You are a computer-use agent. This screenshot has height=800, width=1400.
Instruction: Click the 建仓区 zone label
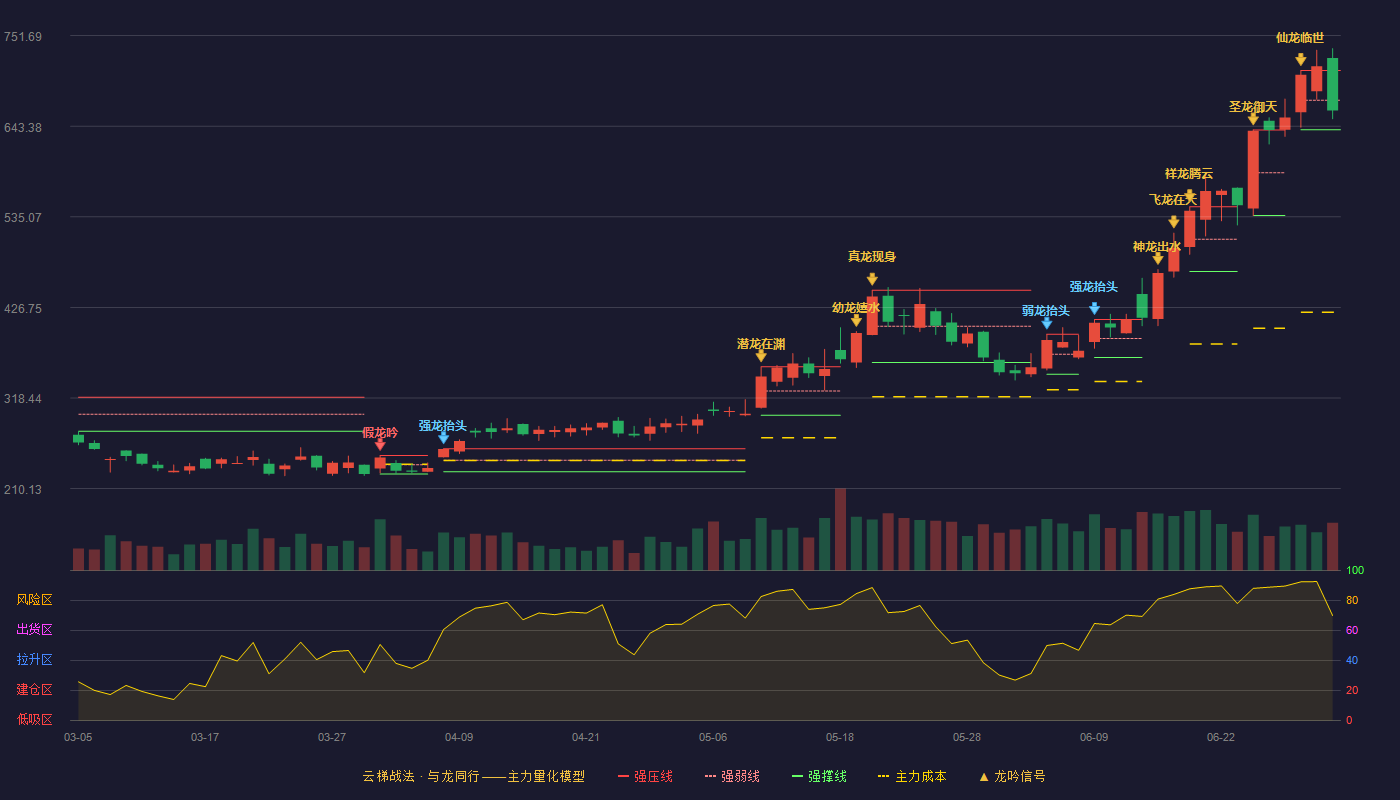coord(34,690)
